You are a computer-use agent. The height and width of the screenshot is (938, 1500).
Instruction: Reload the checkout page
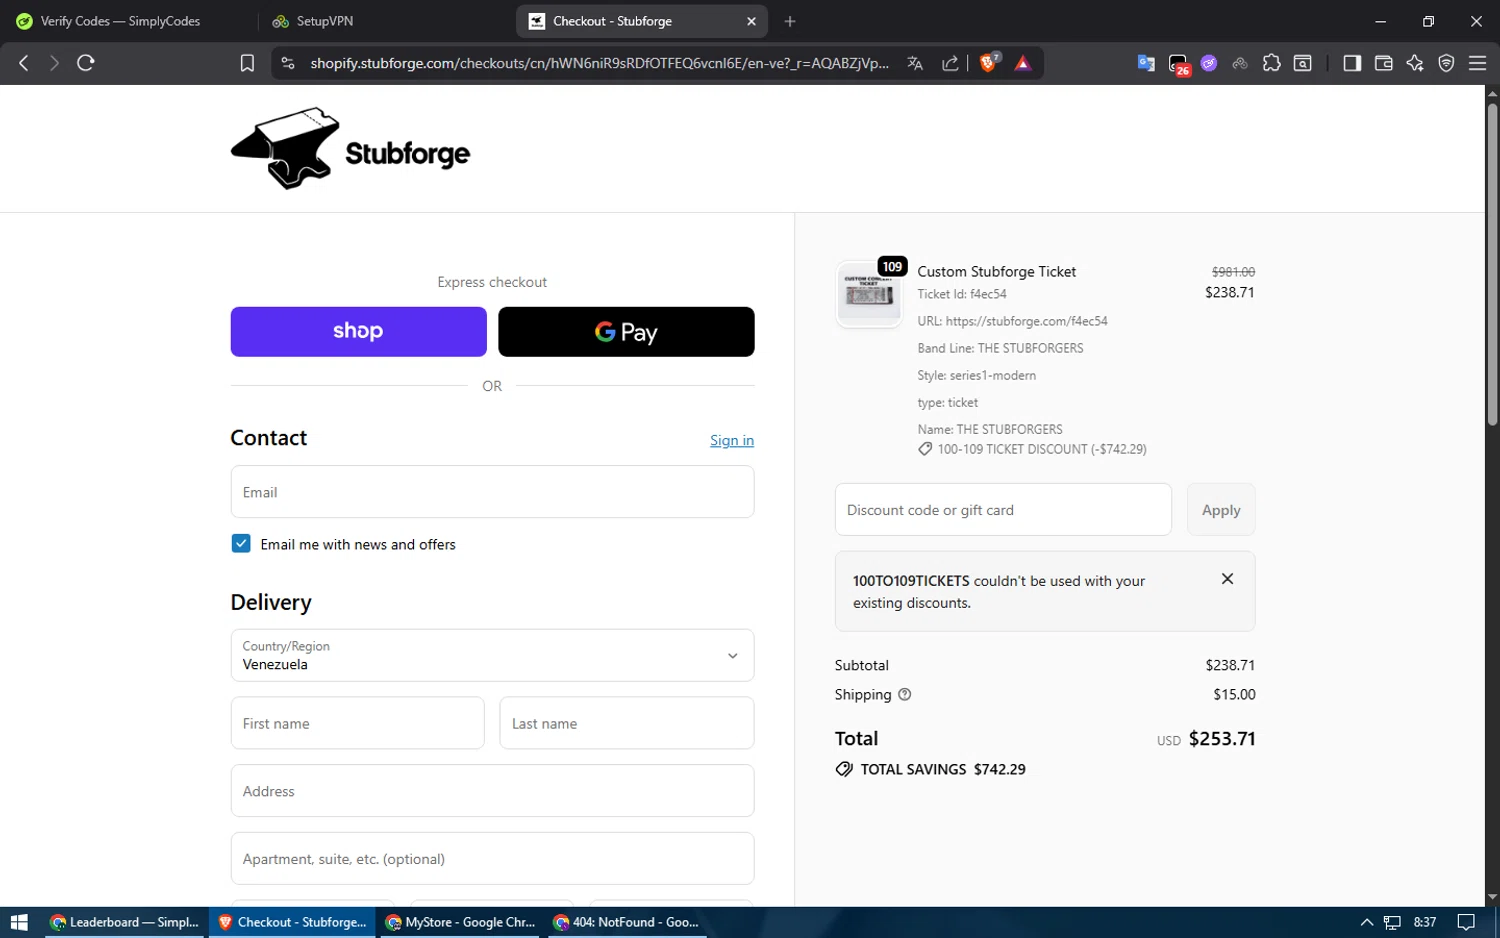pyautogui.click(x=86, y=63)
